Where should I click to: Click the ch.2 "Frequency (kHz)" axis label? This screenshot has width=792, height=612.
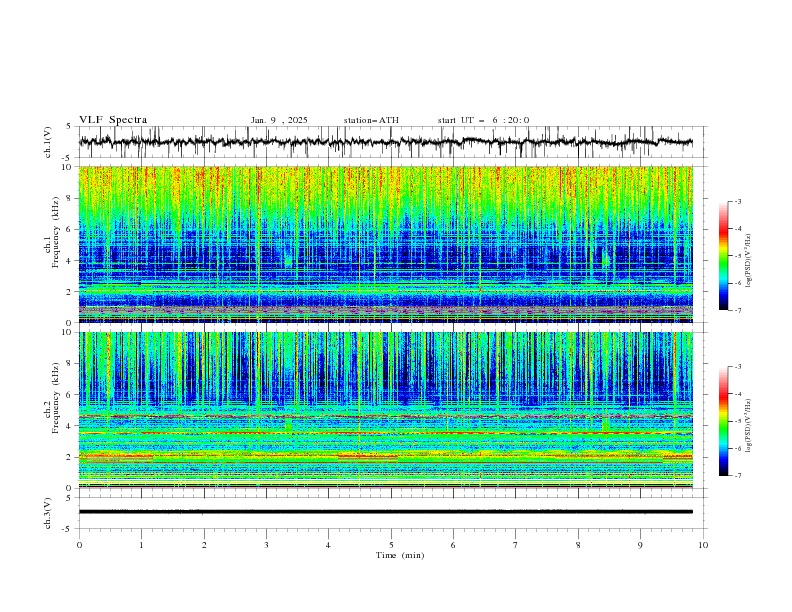coord(56,398)
